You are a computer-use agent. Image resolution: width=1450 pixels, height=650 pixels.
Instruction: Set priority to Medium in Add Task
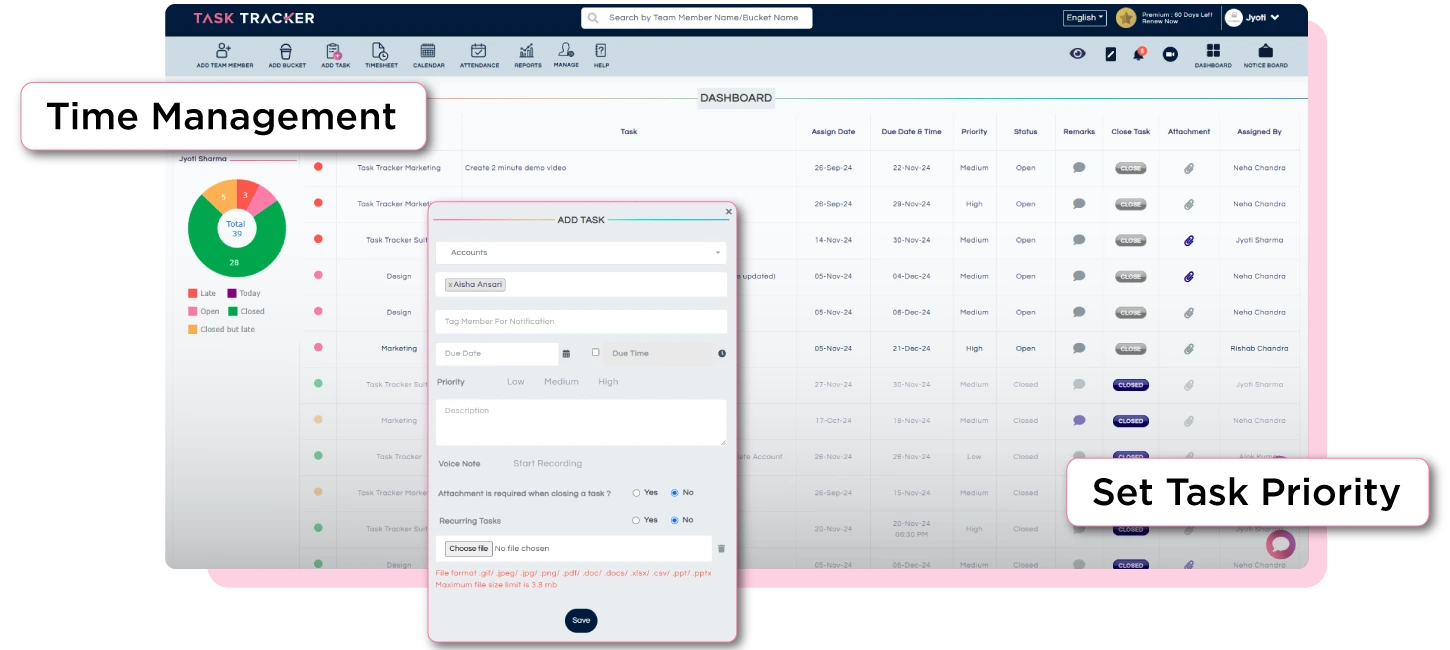pos(561,382)
